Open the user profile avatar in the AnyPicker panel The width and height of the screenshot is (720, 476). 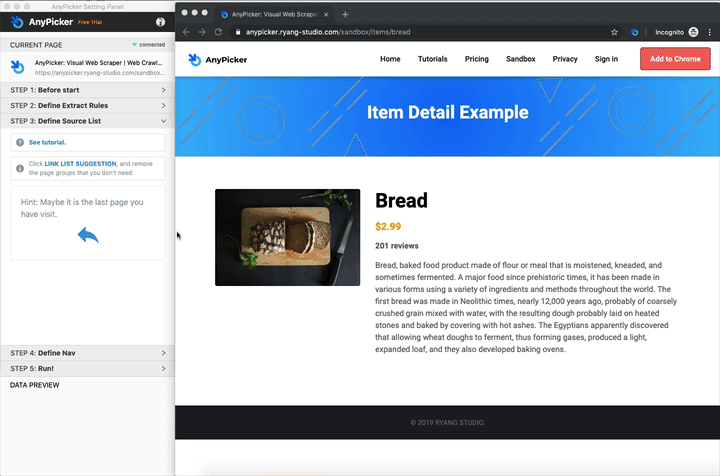point(160,22)
